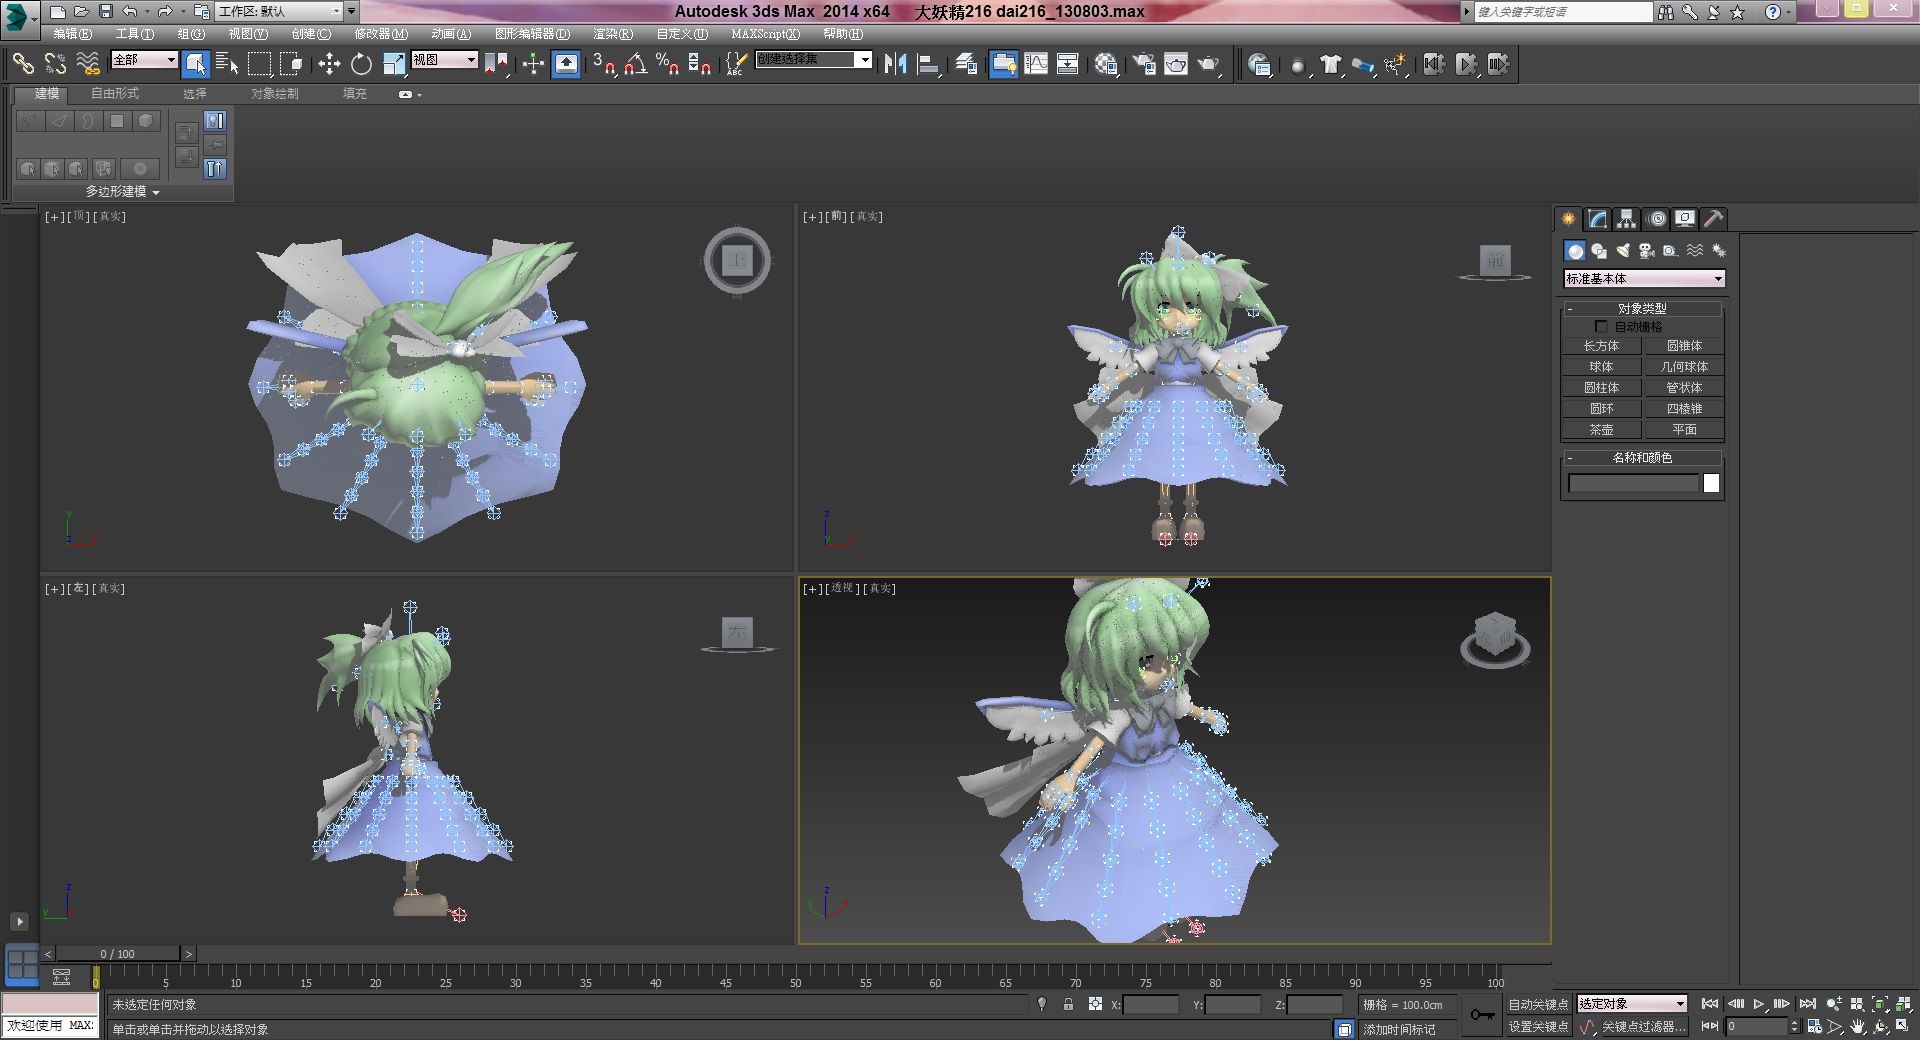
Task: Activate the Select and Move tool
Action: tap(329, 64)
